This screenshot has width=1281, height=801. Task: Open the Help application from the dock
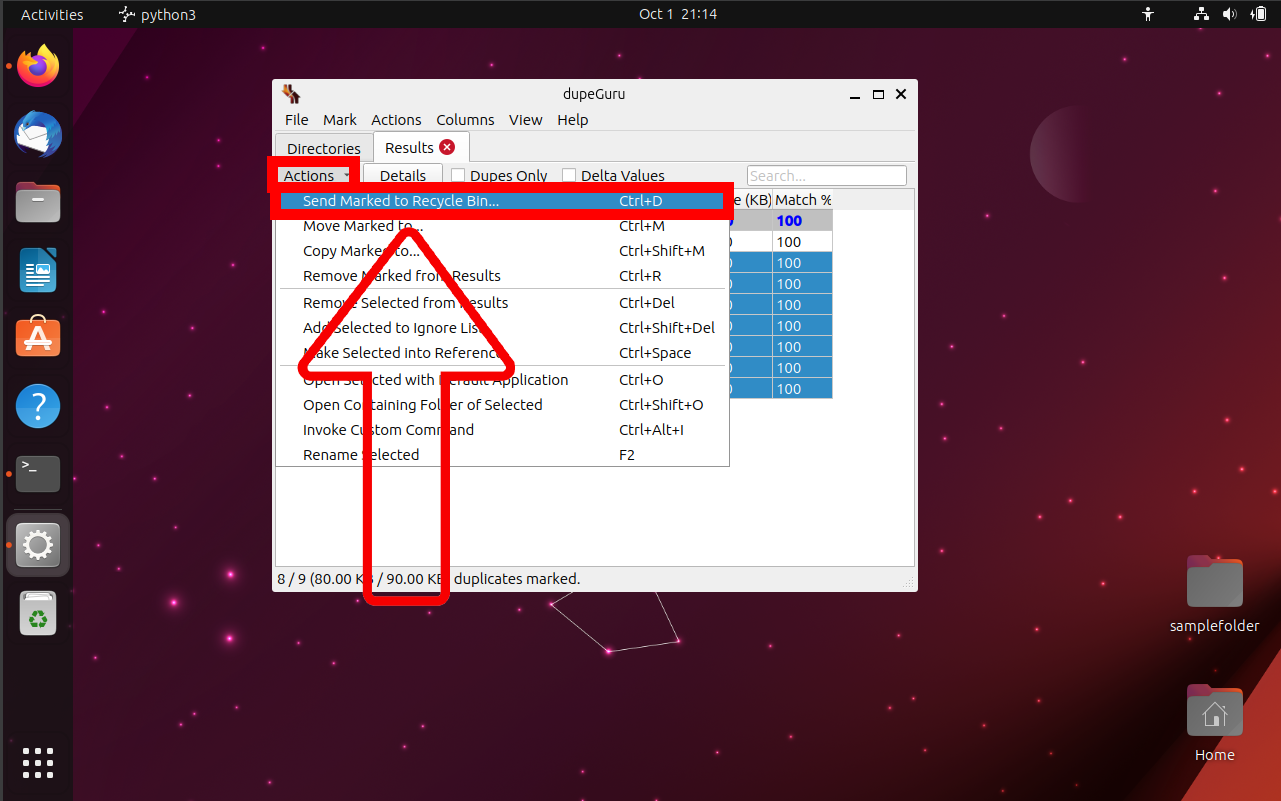tap(37, 406)
